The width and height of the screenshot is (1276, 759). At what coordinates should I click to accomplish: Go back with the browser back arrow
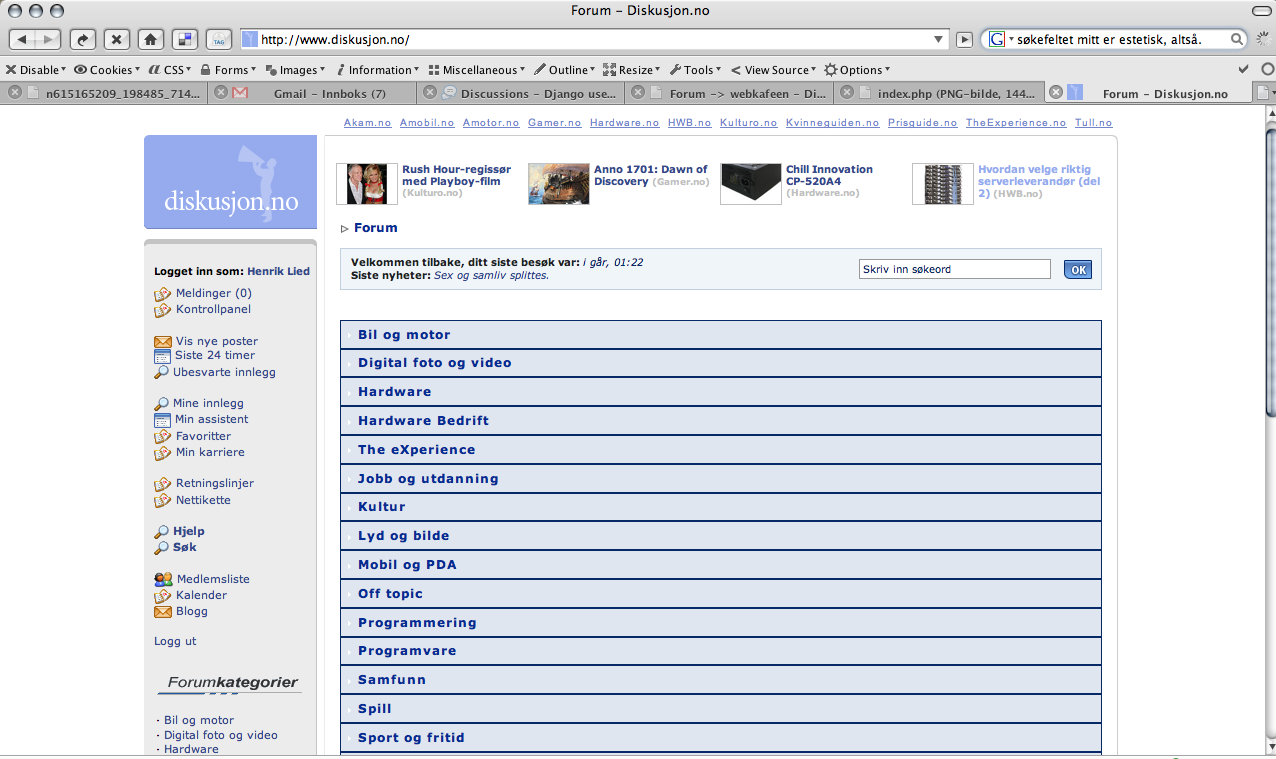[23, 39]
